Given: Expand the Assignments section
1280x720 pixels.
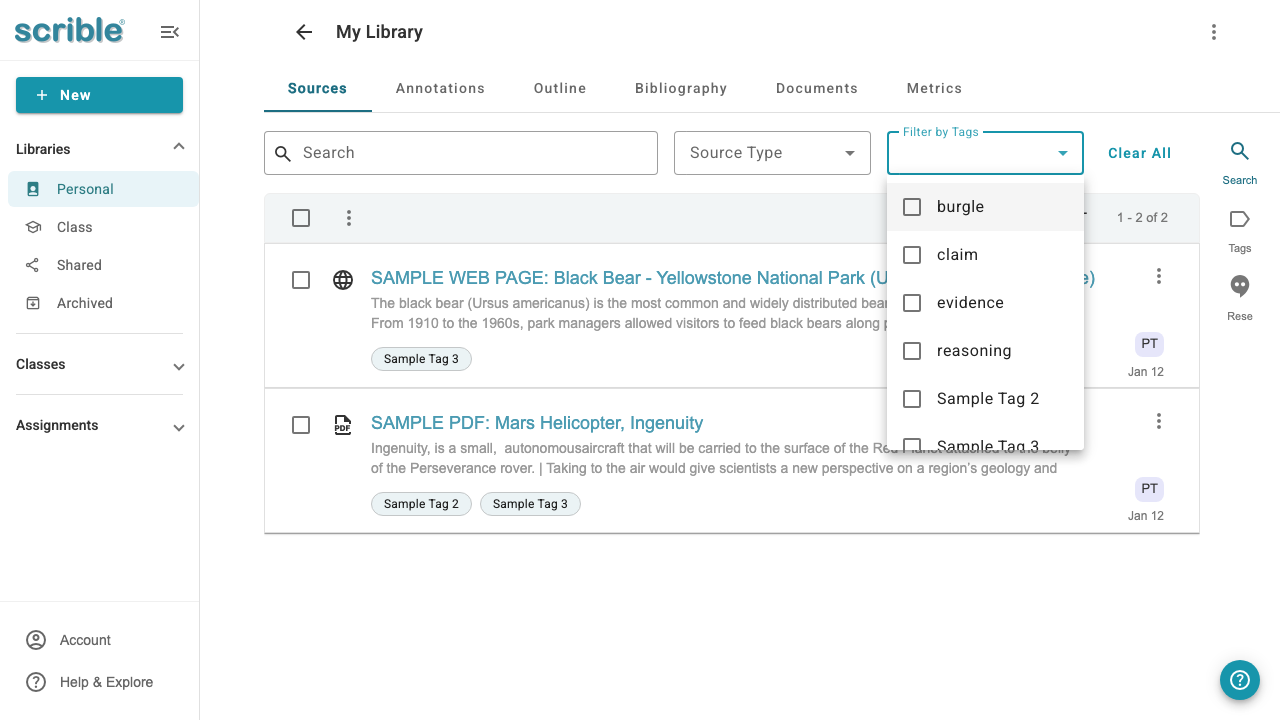Looking at the screenshot, I should (x=179, y=427).
